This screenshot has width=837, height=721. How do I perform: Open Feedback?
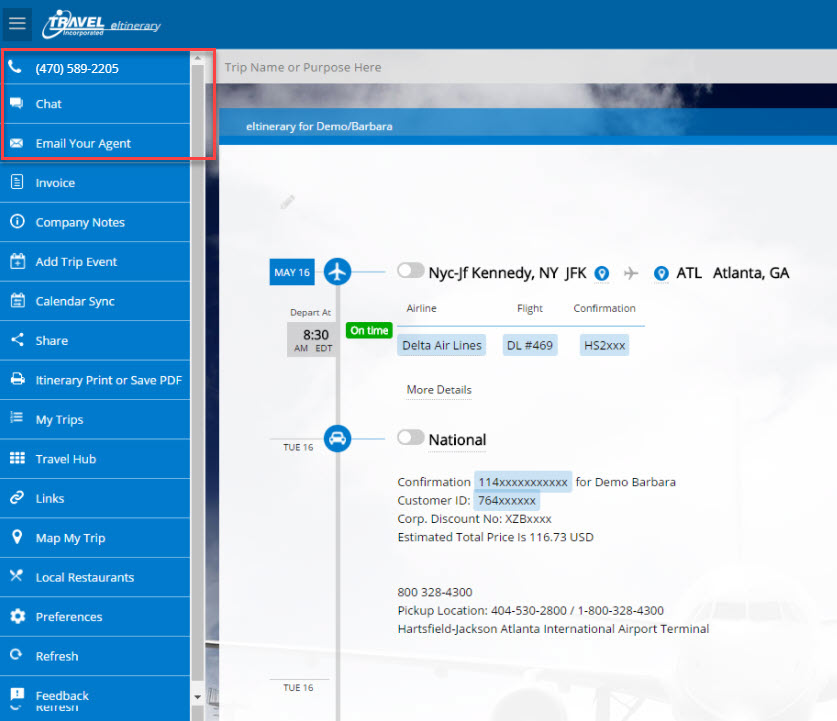point(95,695)
